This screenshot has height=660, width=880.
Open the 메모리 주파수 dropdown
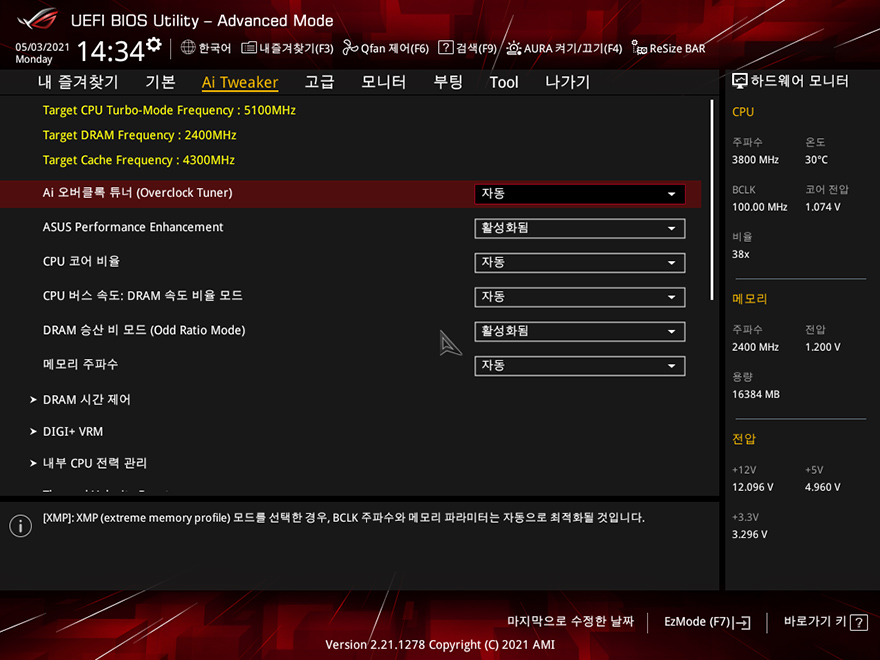pos(579,366)
